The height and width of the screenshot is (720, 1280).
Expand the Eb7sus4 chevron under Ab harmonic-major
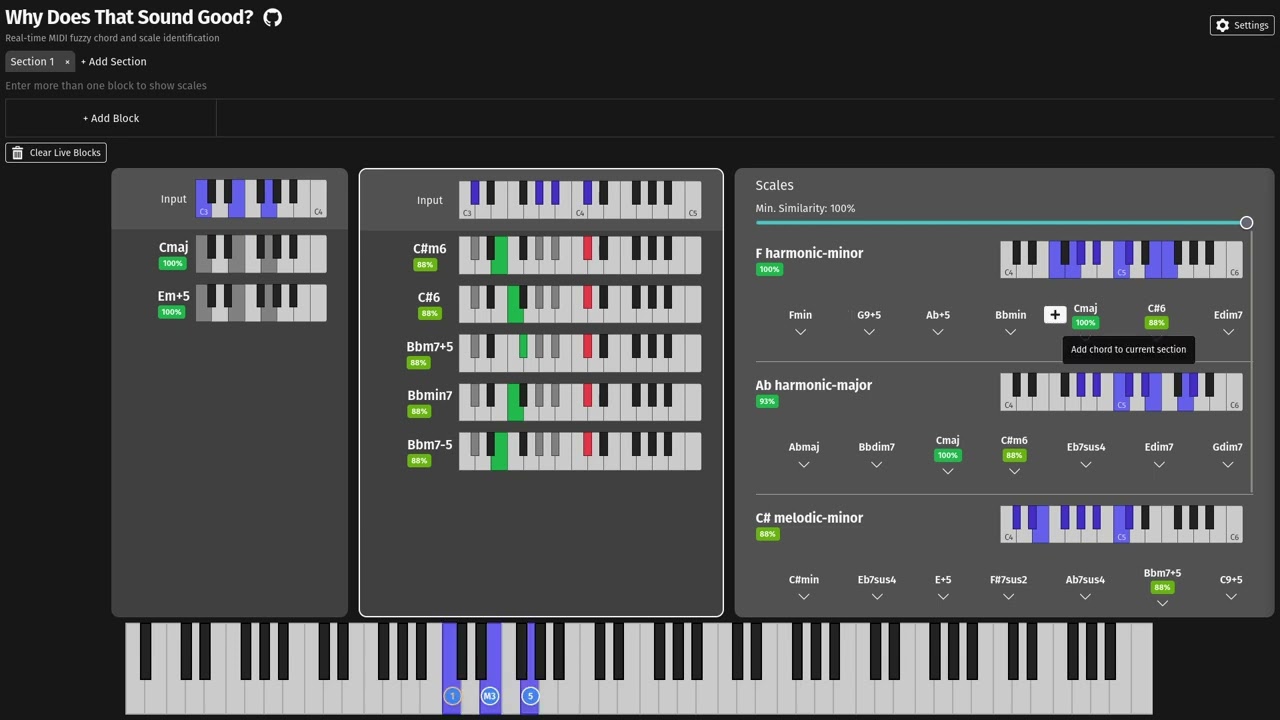[x=1086, y=464]
